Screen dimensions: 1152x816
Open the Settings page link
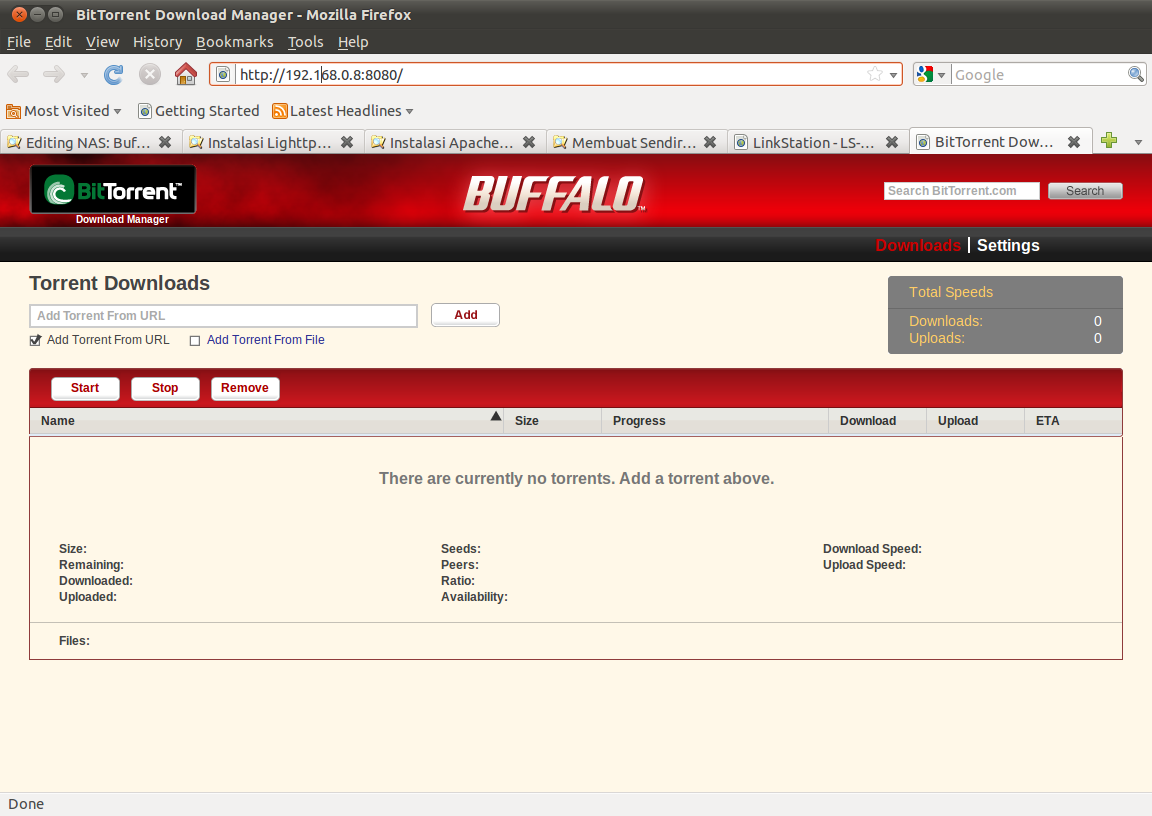click(1008, 245)
